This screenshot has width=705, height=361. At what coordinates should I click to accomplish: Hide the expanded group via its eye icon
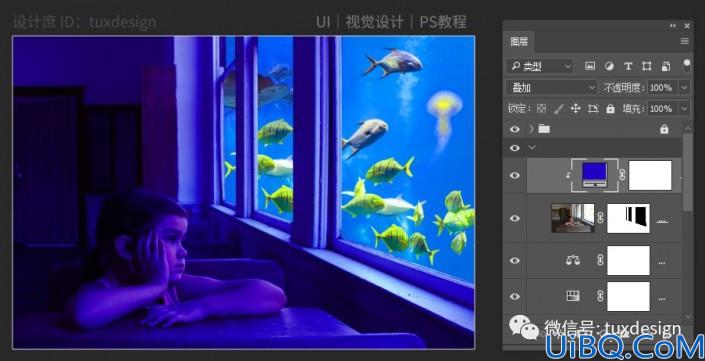pos(515,147)
